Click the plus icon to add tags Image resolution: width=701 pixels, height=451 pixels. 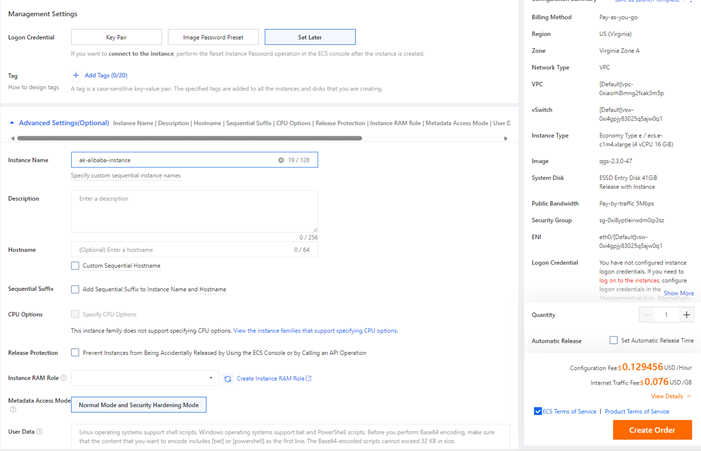click(x=76, y=75)
